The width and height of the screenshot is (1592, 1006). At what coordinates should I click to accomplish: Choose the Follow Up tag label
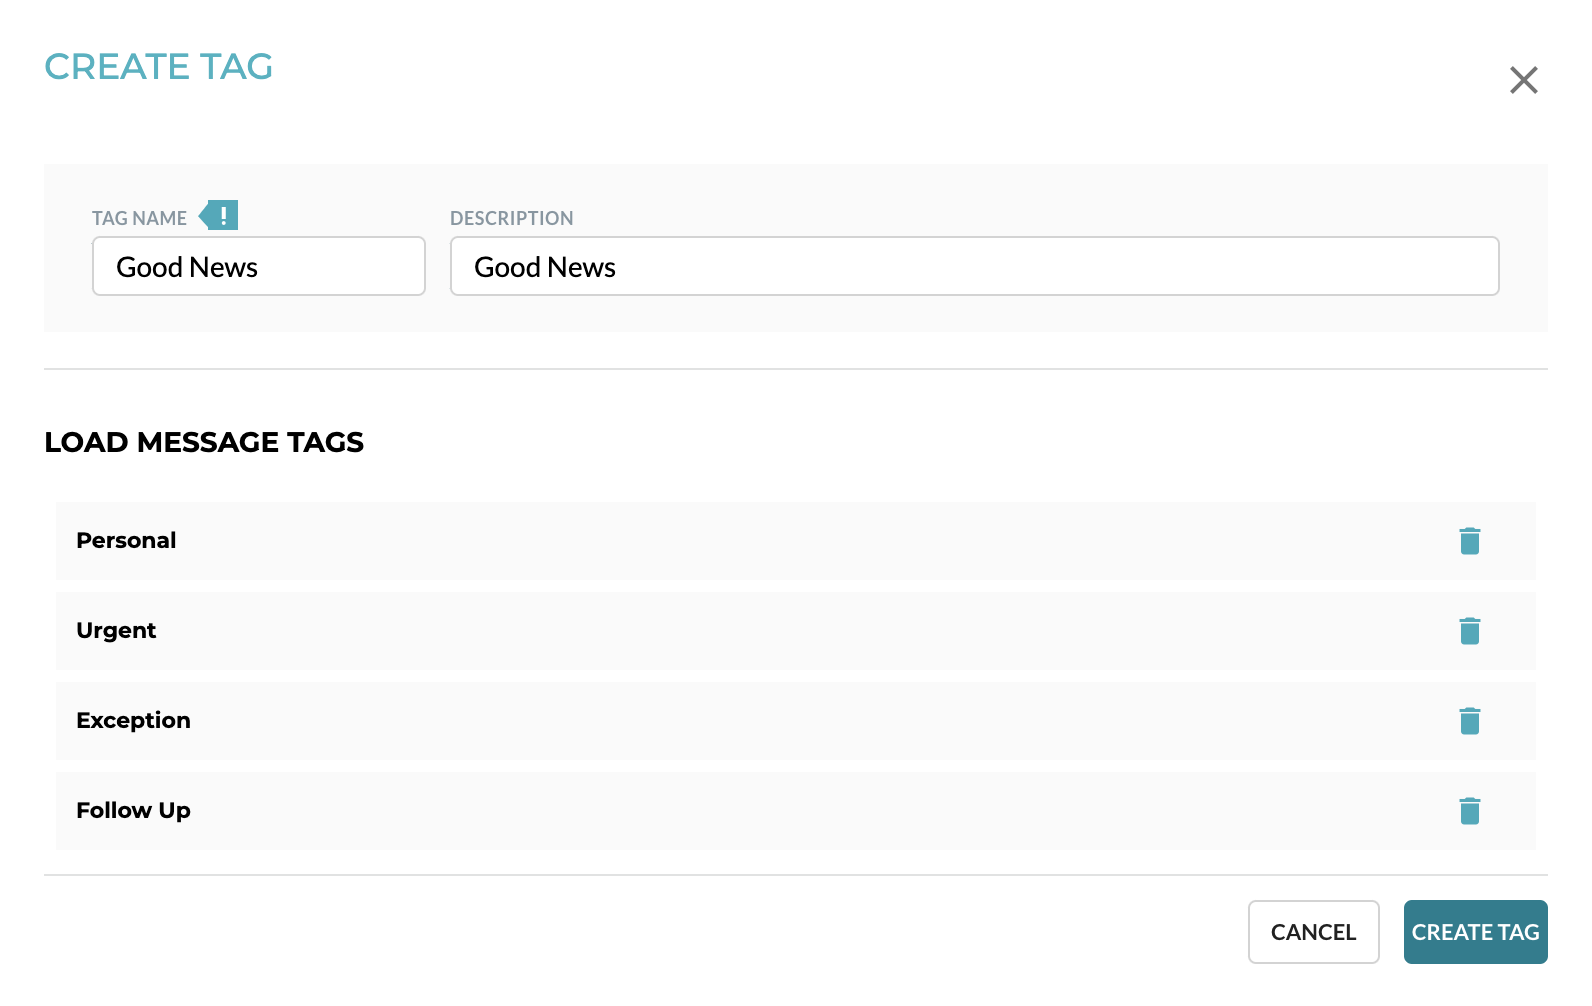(133, 811)
